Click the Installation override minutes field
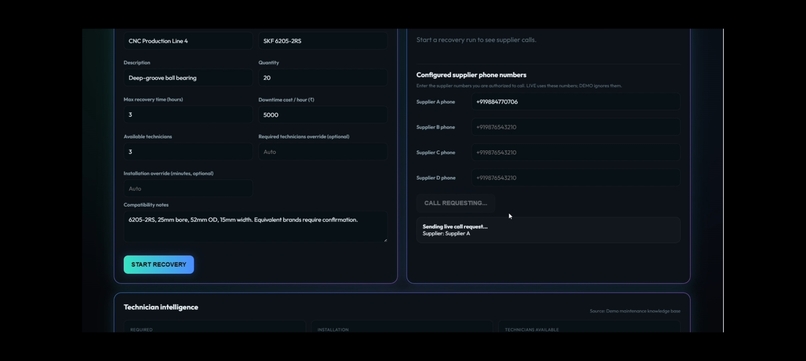Image resolution: width=806 pixels, height=361 pixels. [188, 189]
